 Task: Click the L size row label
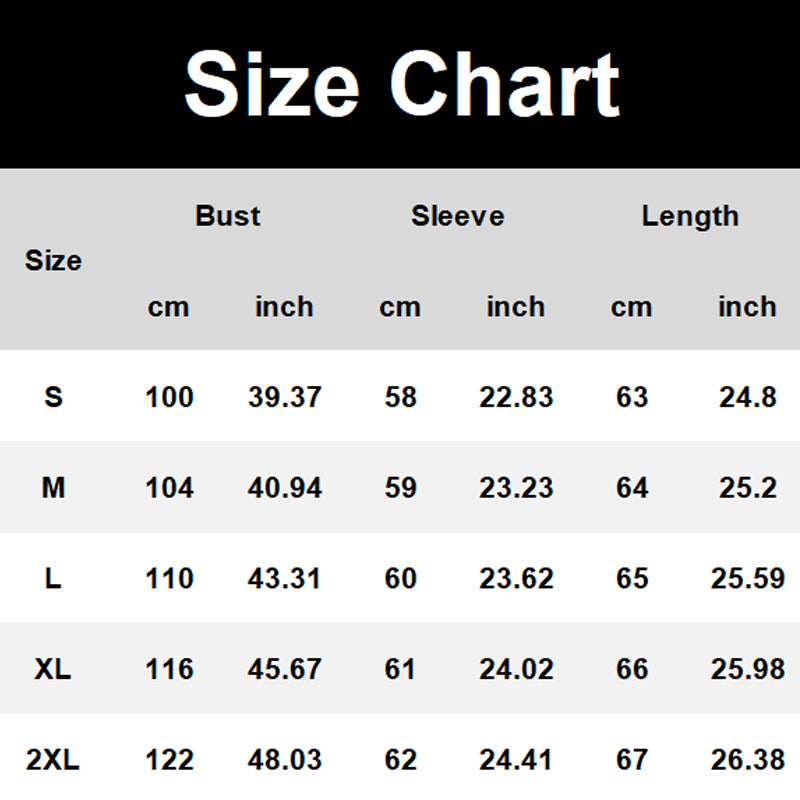[x=54, y=579]
